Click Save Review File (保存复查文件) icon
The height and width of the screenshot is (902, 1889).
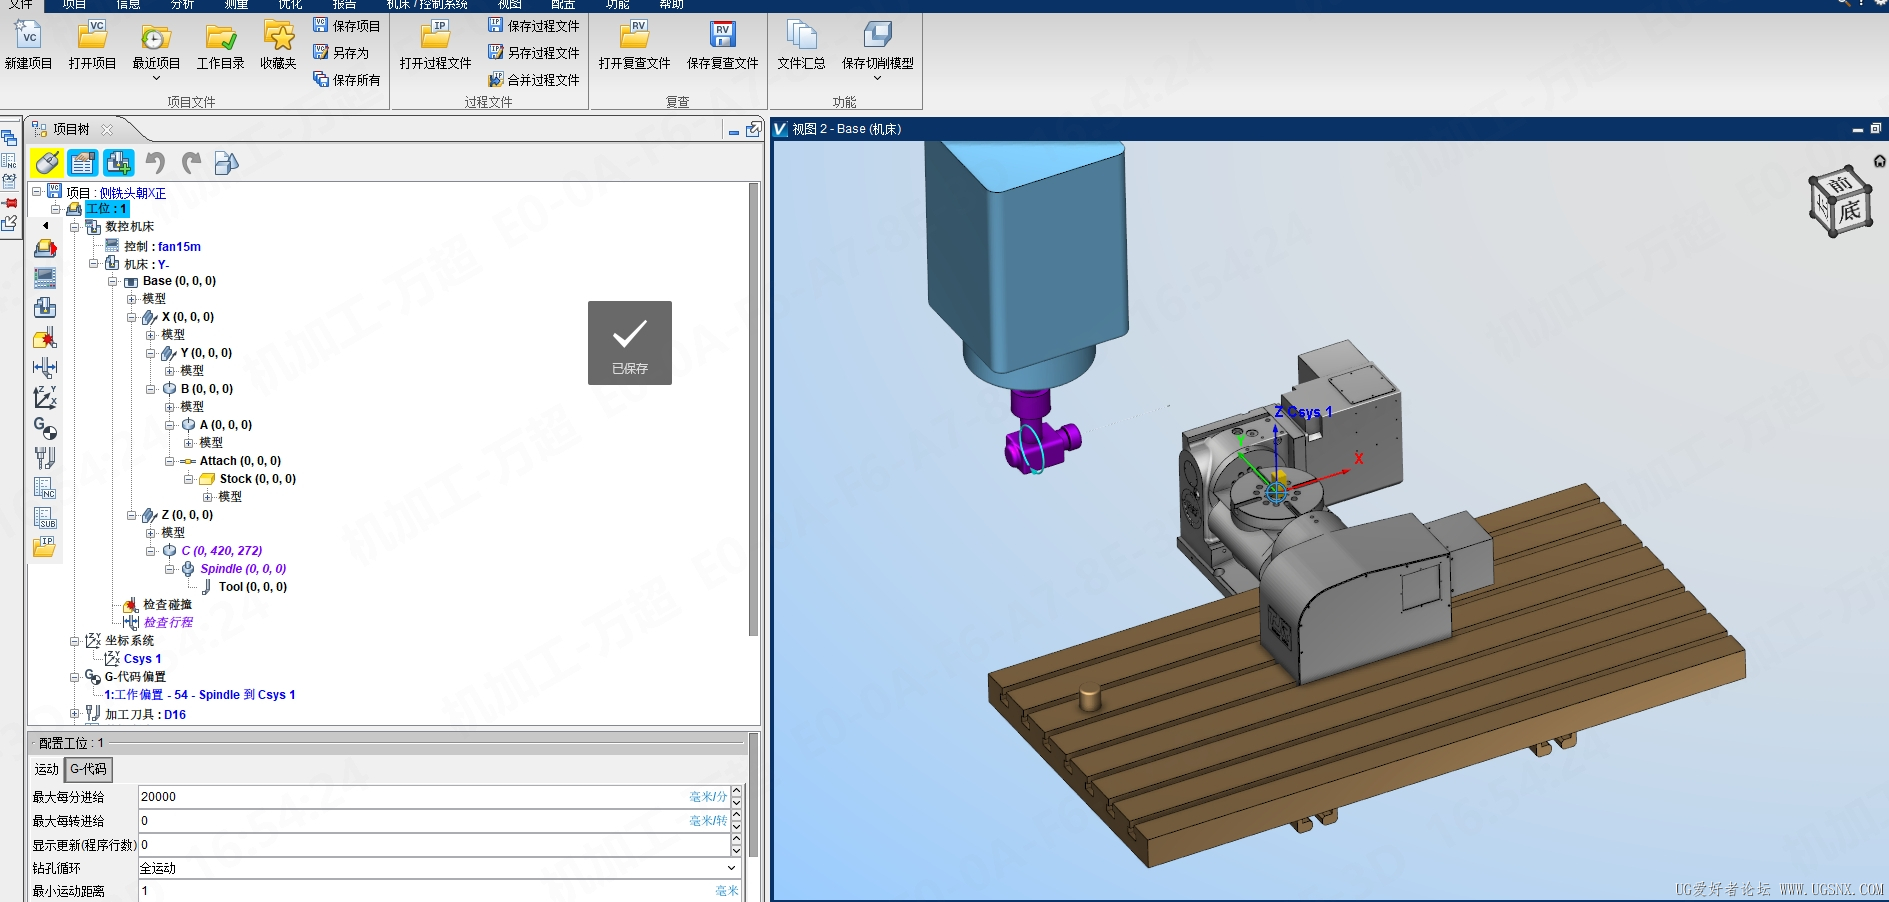tap(722, 37)
